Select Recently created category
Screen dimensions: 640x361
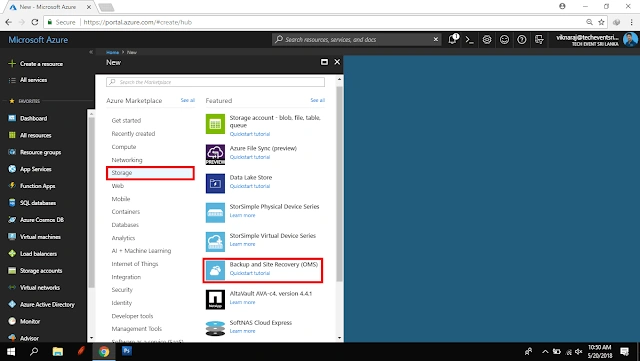pos(133,134)
